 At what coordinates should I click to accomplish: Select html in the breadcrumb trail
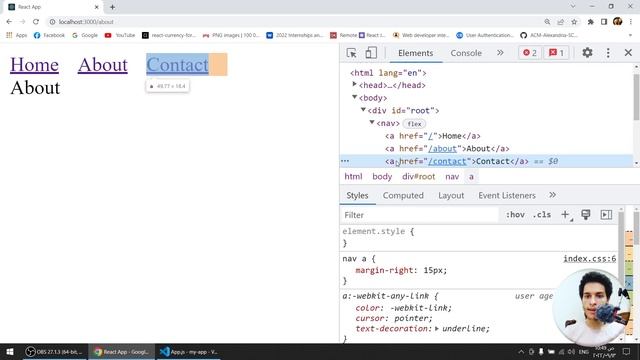tap(353, 176)
